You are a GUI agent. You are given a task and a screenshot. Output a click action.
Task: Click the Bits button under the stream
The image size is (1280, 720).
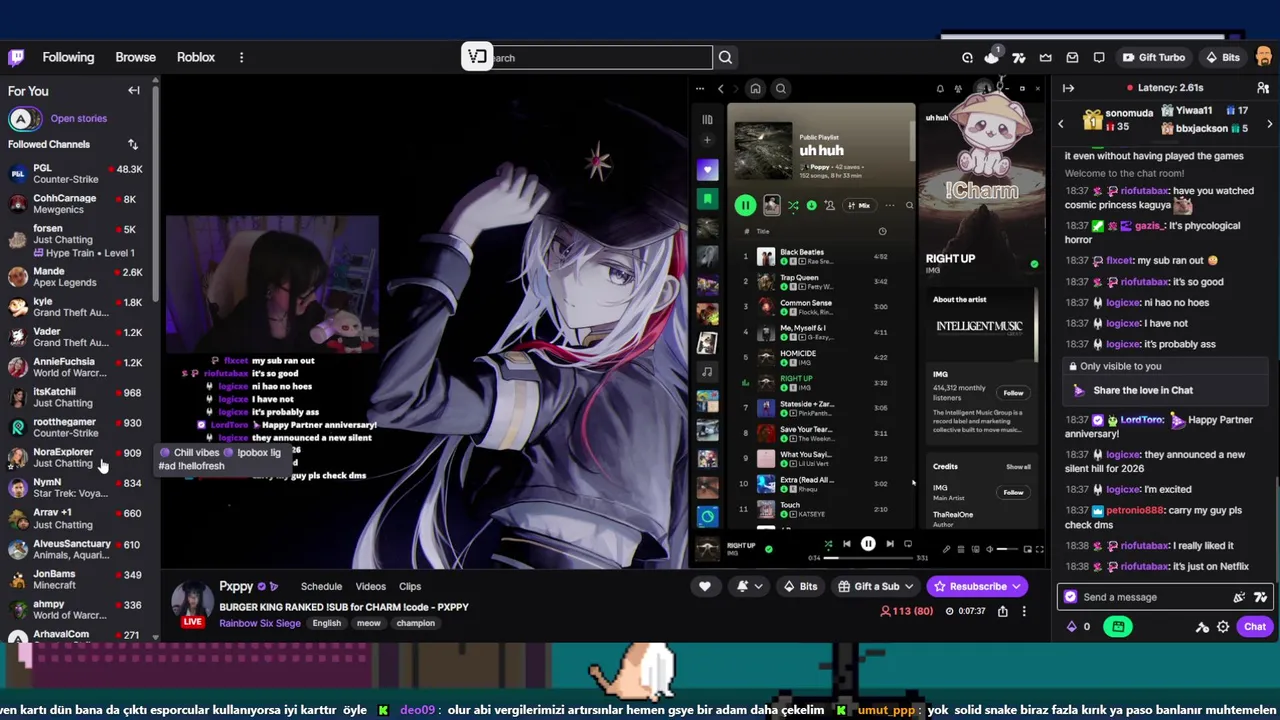[x=799, y=586]
